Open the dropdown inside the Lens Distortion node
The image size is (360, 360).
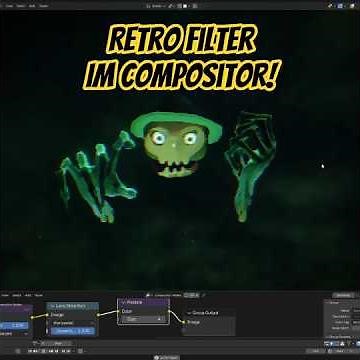point(72,323)
